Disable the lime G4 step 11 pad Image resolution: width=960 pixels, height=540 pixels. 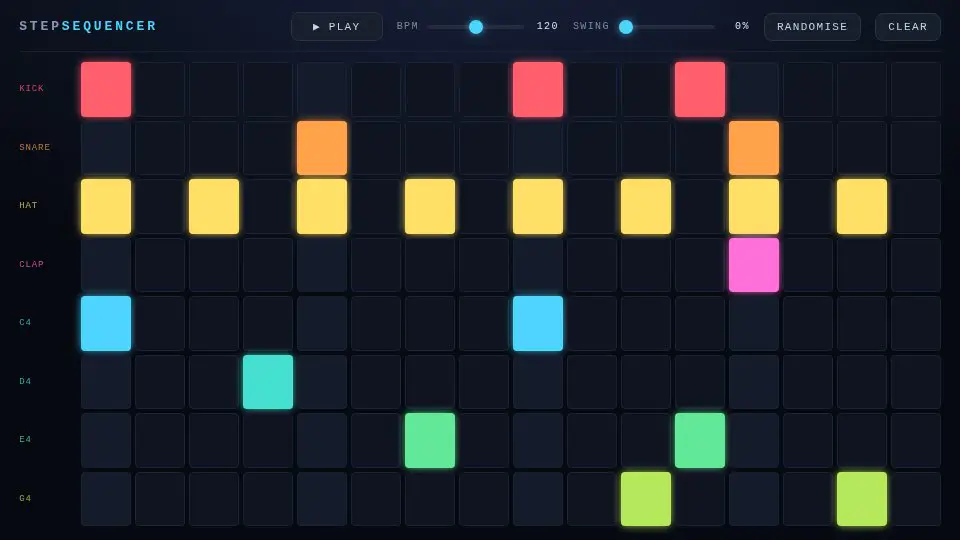pos(646,499)
